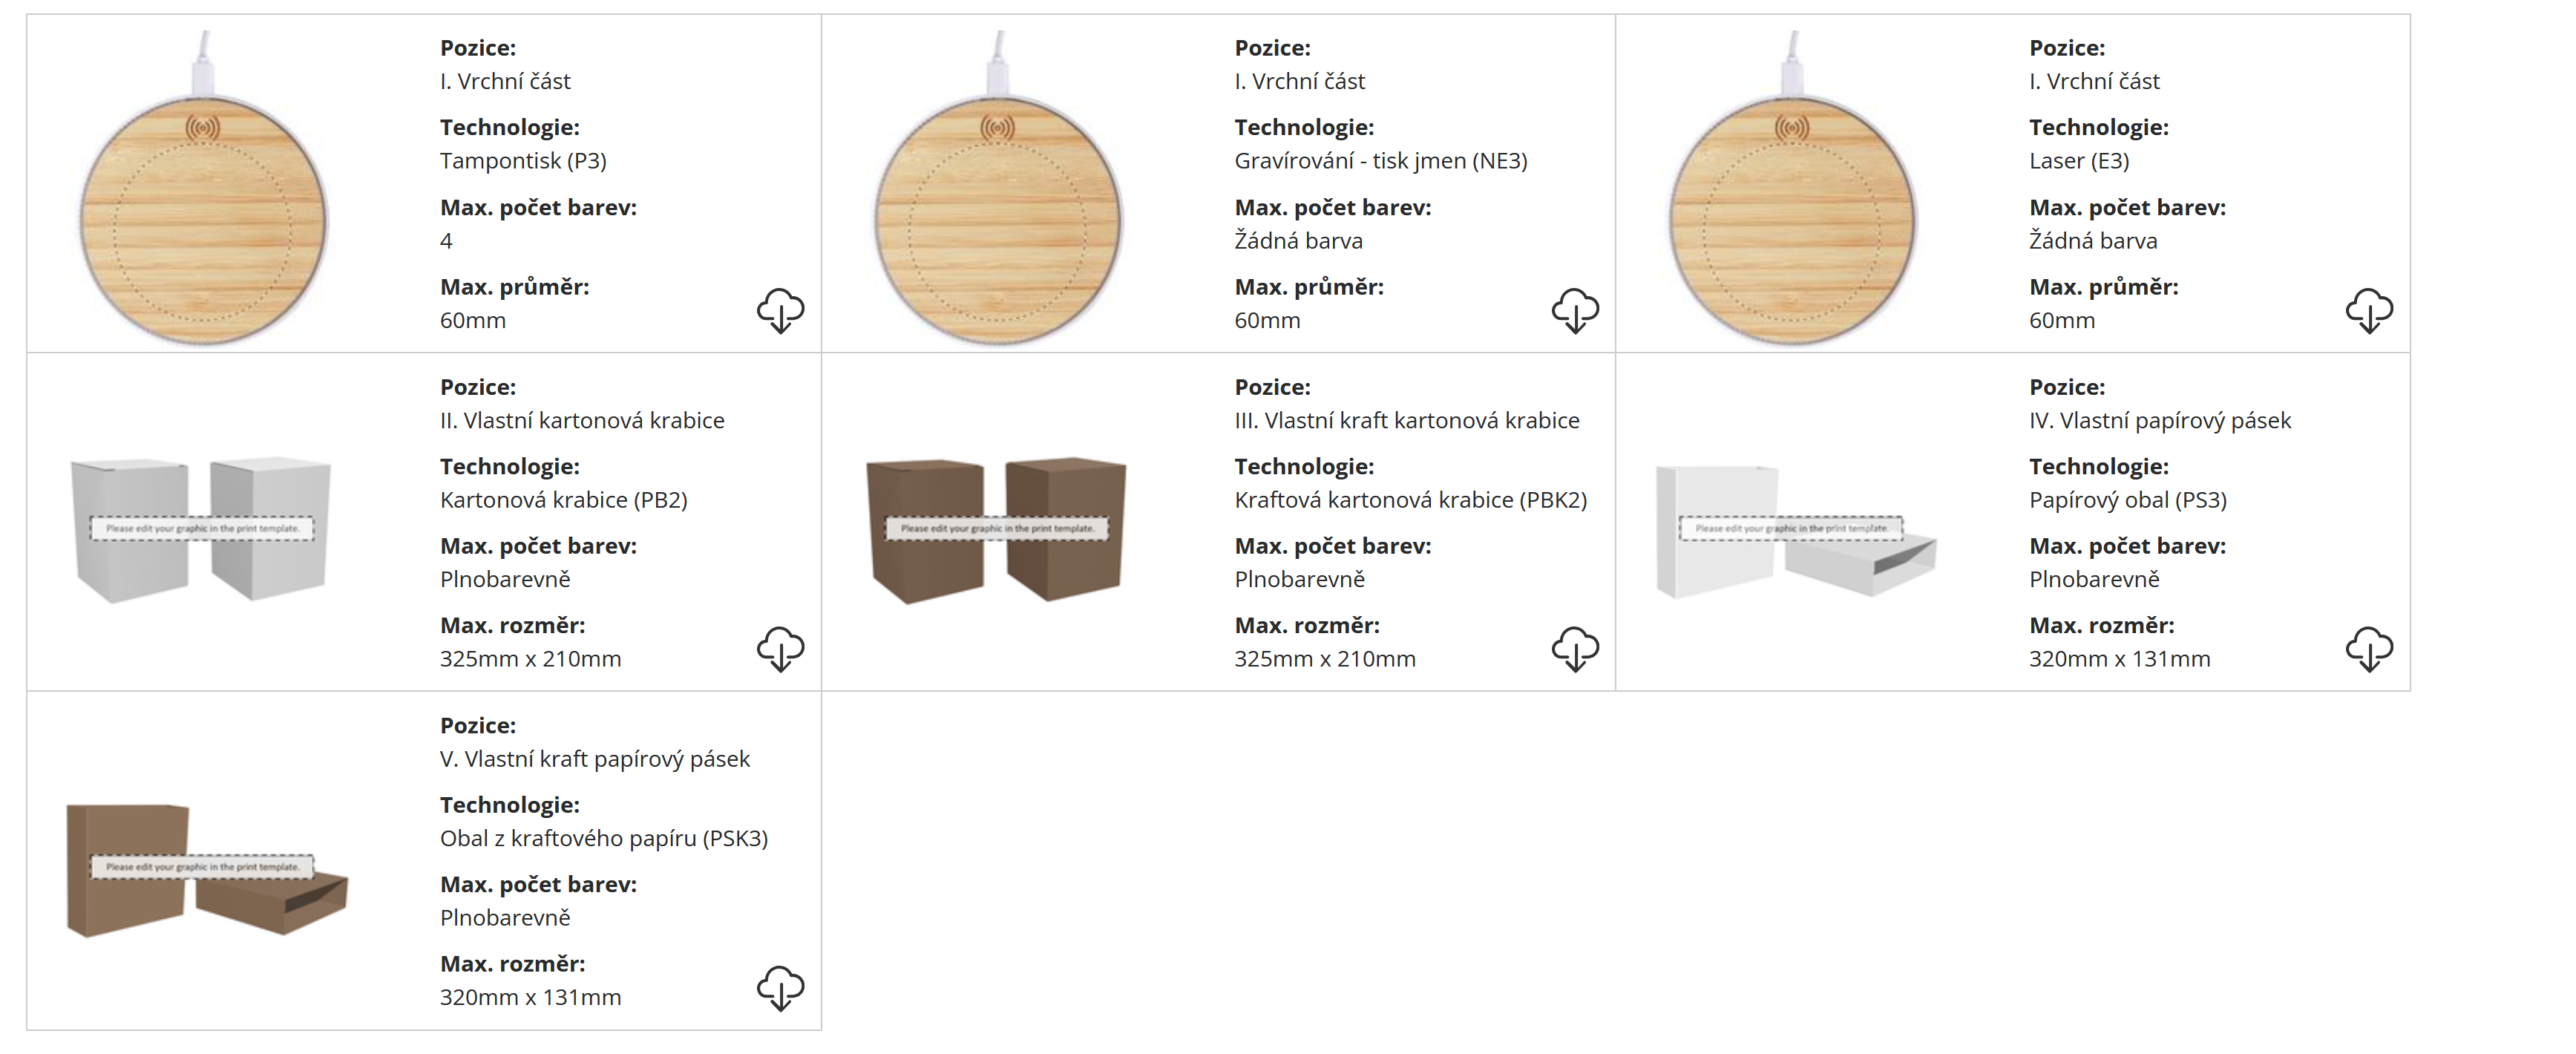
Task: Click the V. Vlastní kraft papírový pásek position
Action: coord(594,759)
